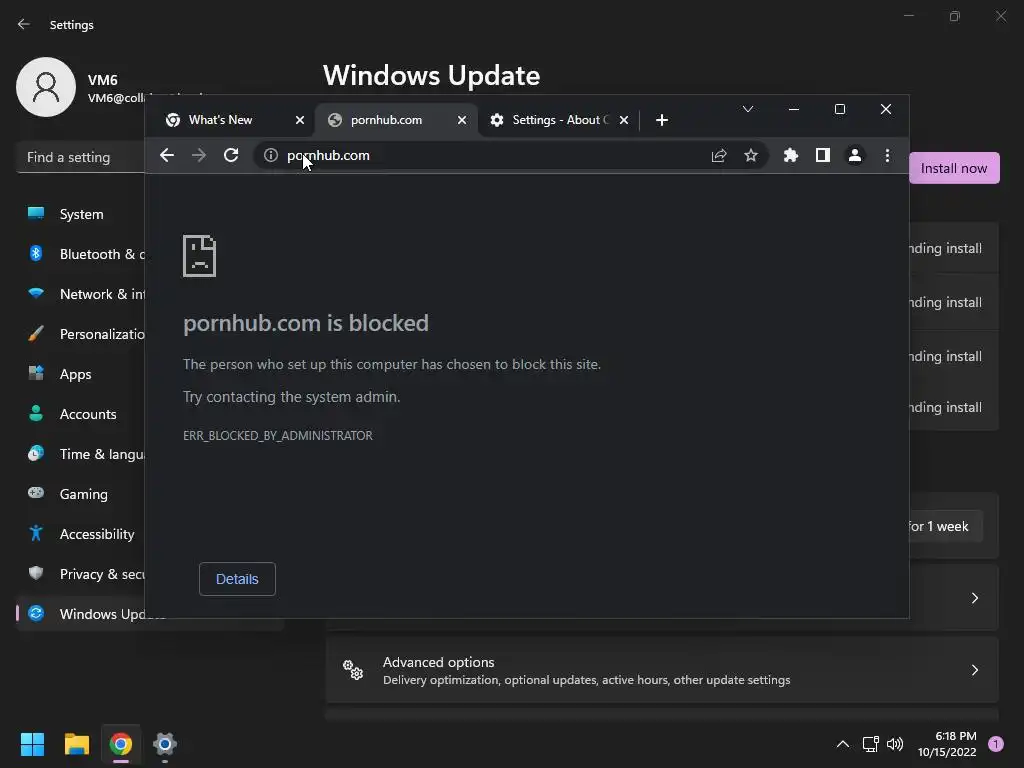Open the Chrome tab search dropdown arrow
Image resolution: width=1024 pixels, height=768 pixels.
748,109
